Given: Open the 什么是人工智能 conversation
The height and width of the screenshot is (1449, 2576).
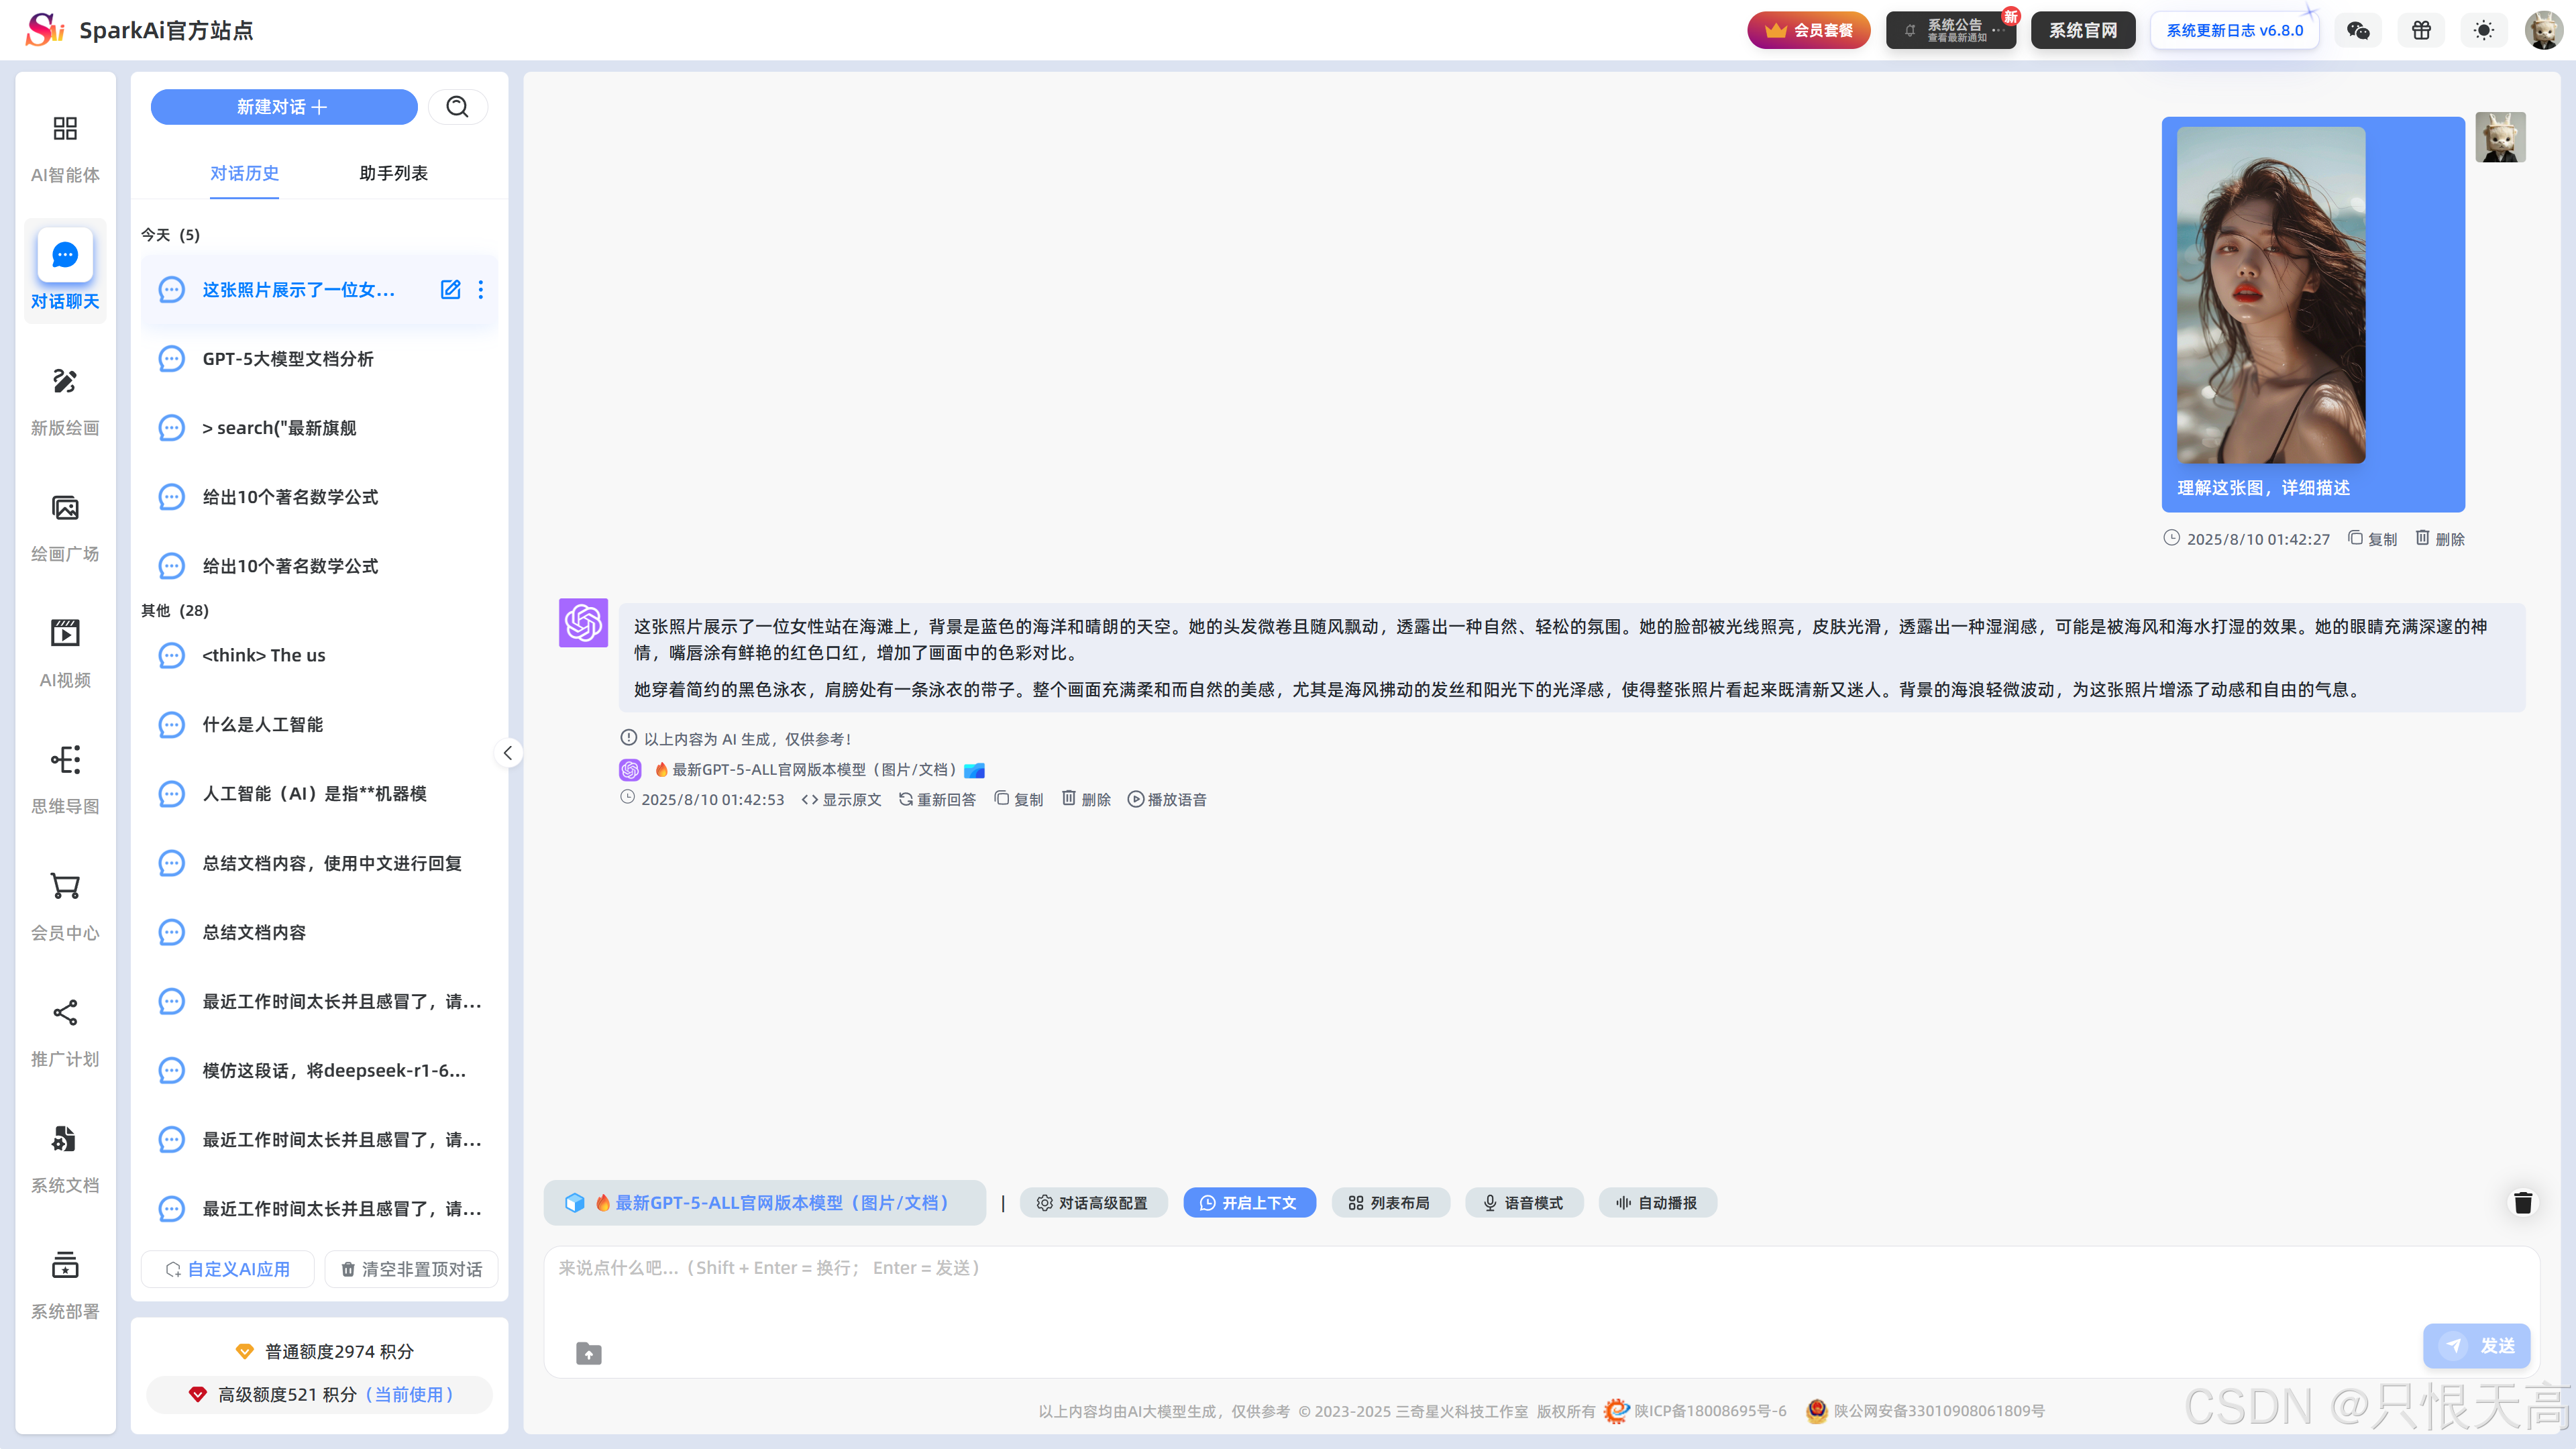Looking at the screenshot, I should [319, 725].
